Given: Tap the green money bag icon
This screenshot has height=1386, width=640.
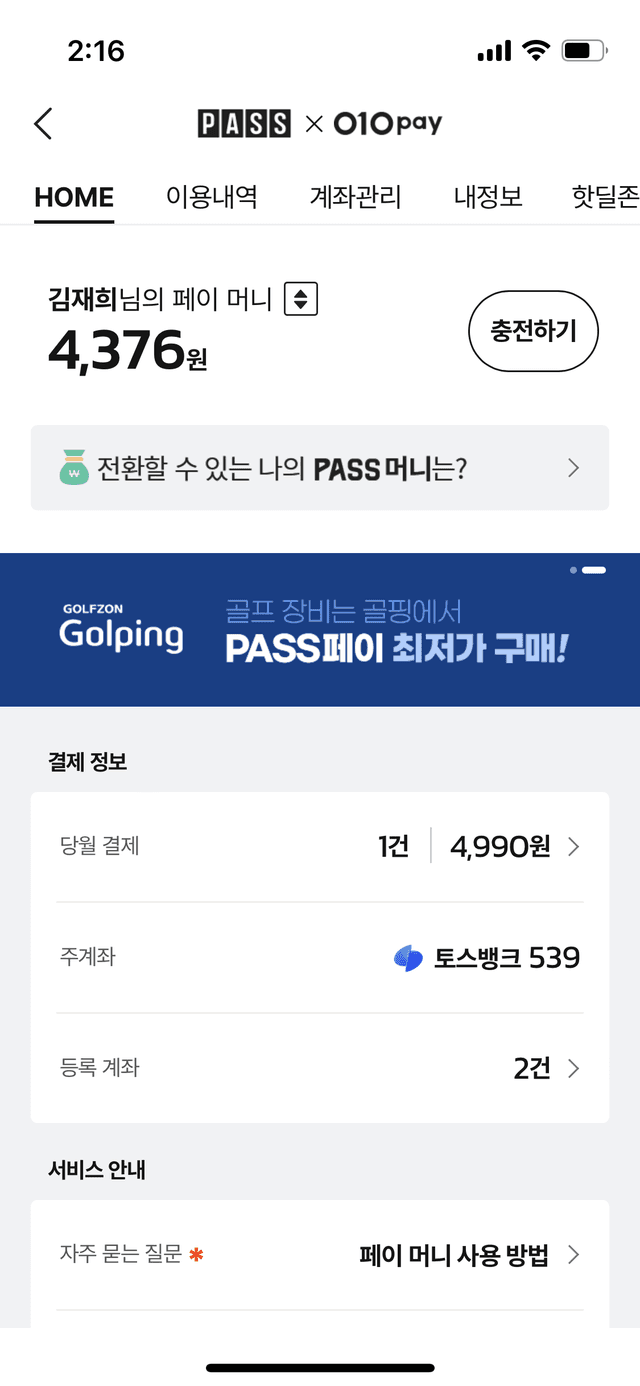Looking at the screenshot, I should 74,468.
